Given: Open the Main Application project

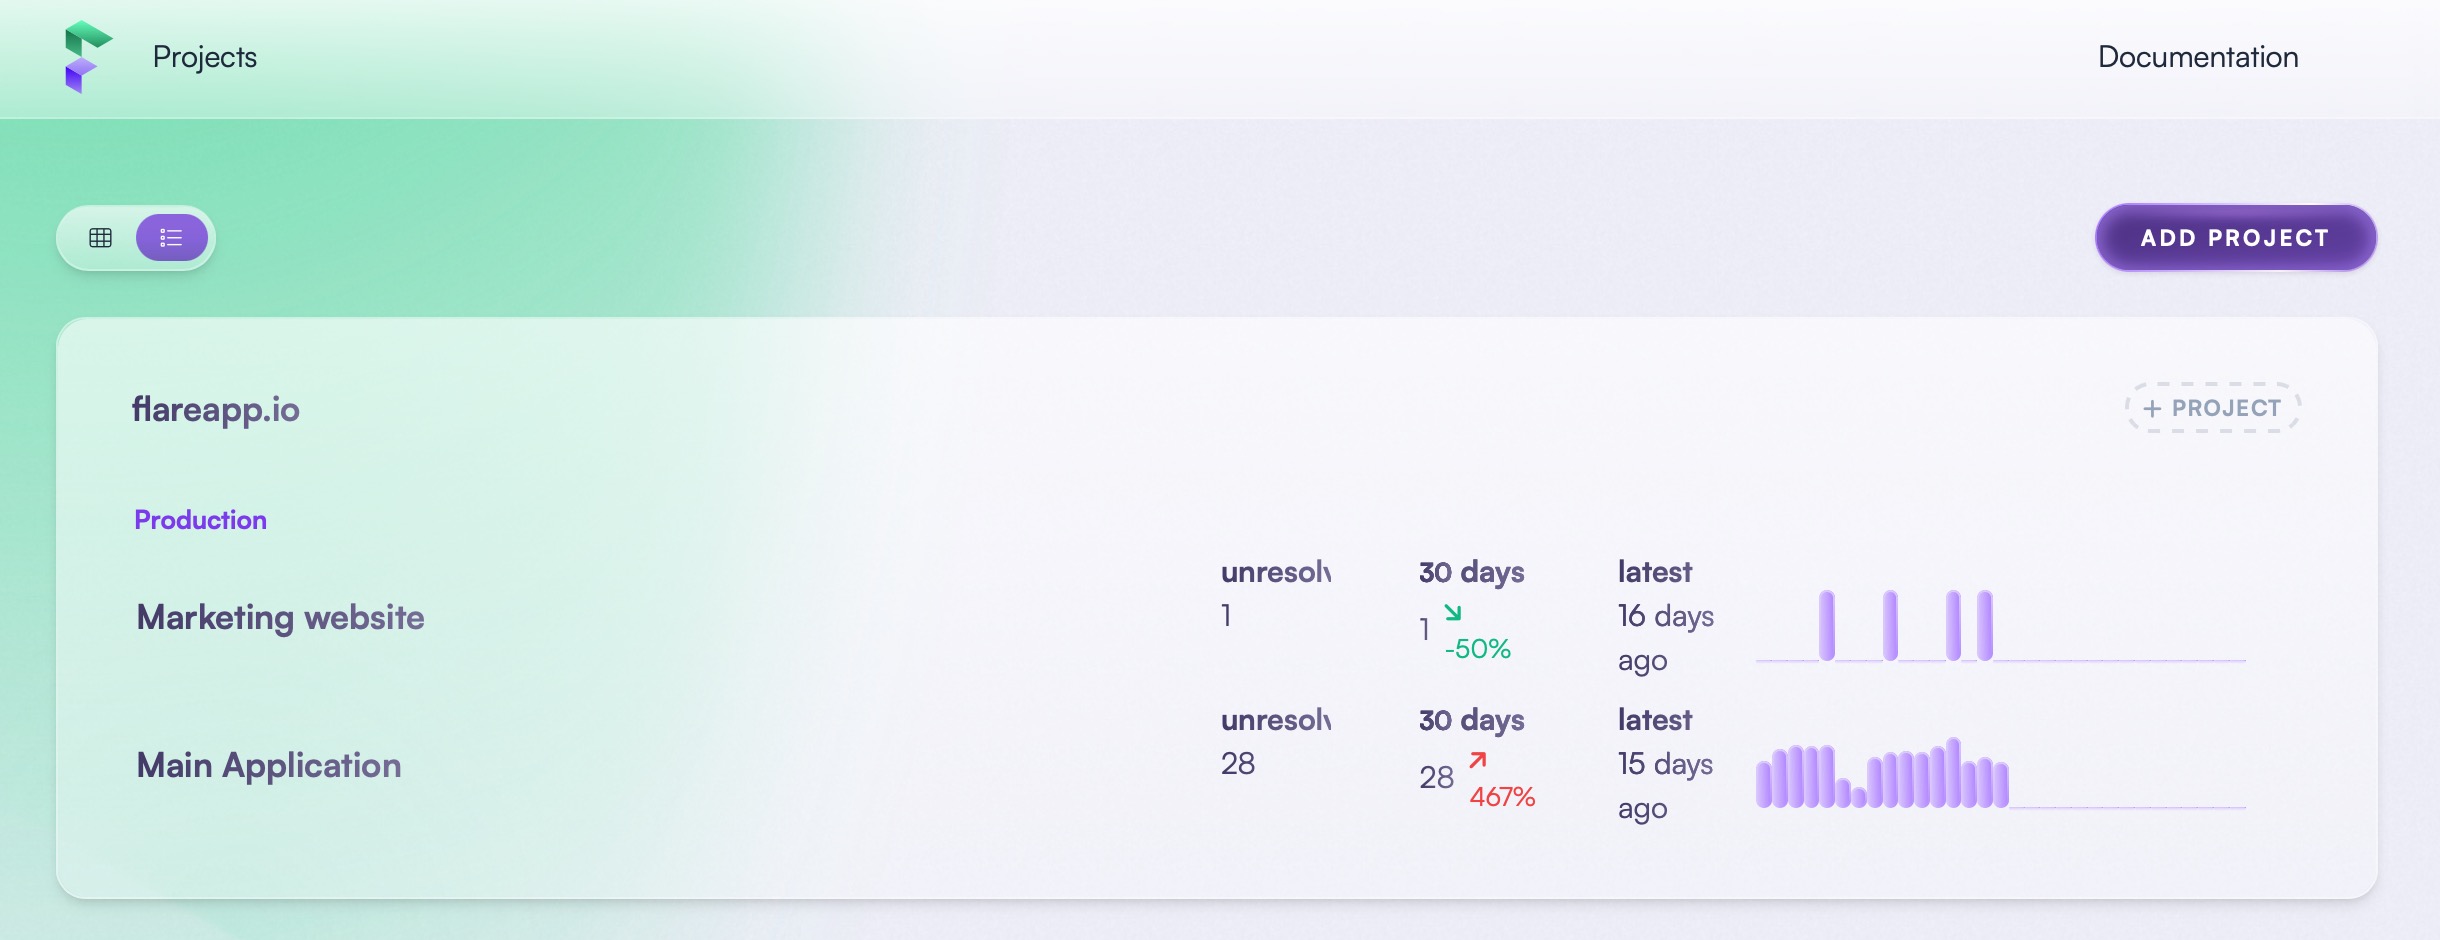Looking at the screenshot, I should coord(269,765).
